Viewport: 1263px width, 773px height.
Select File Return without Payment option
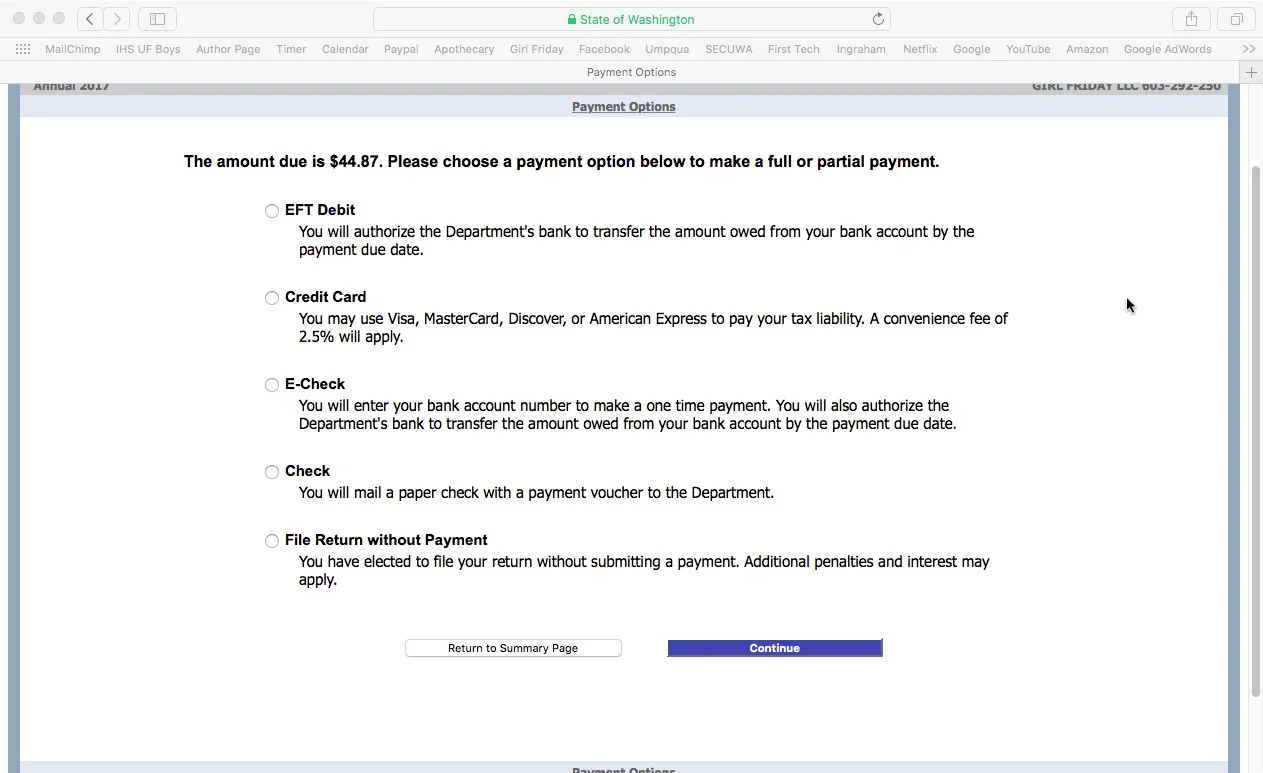[272, 541]
